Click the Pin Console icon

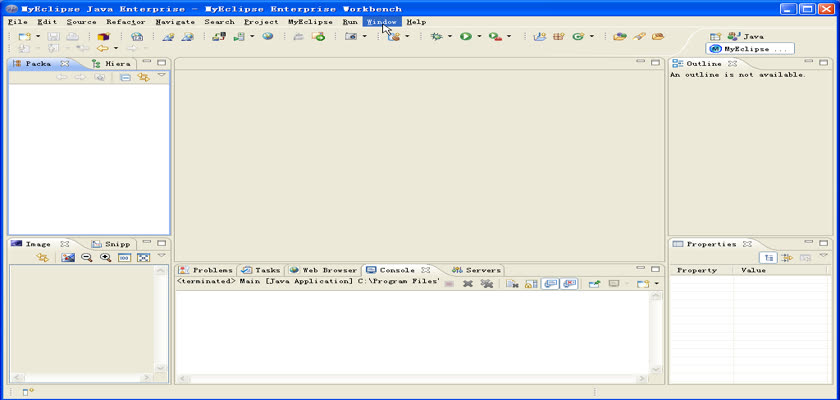[x=594, y=283]
